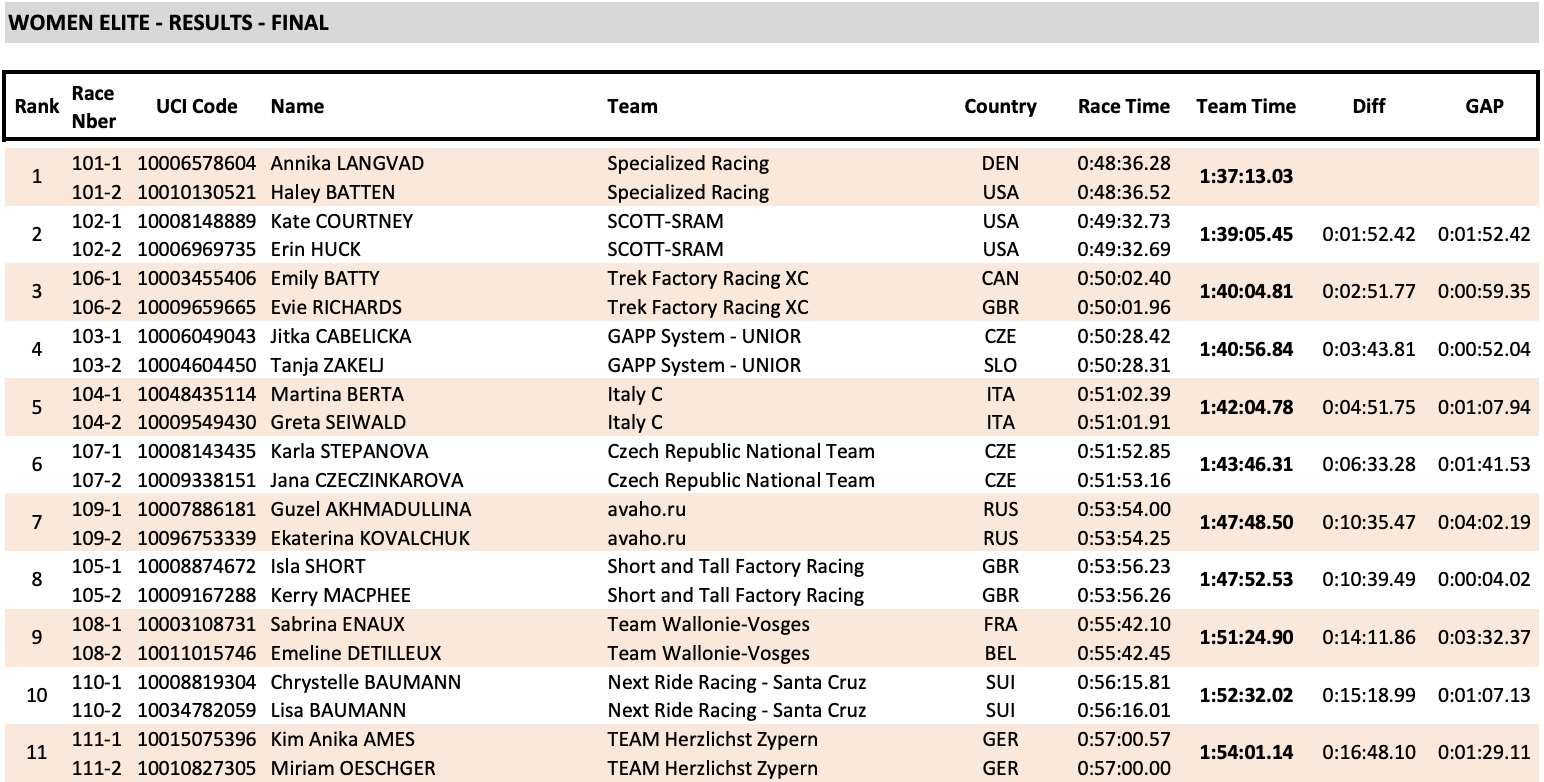Click team time 1:40:04.81
Image resolution: width=1544 pixels, height=782 pixels.
pyautogui.click(x=1246, y=292)
